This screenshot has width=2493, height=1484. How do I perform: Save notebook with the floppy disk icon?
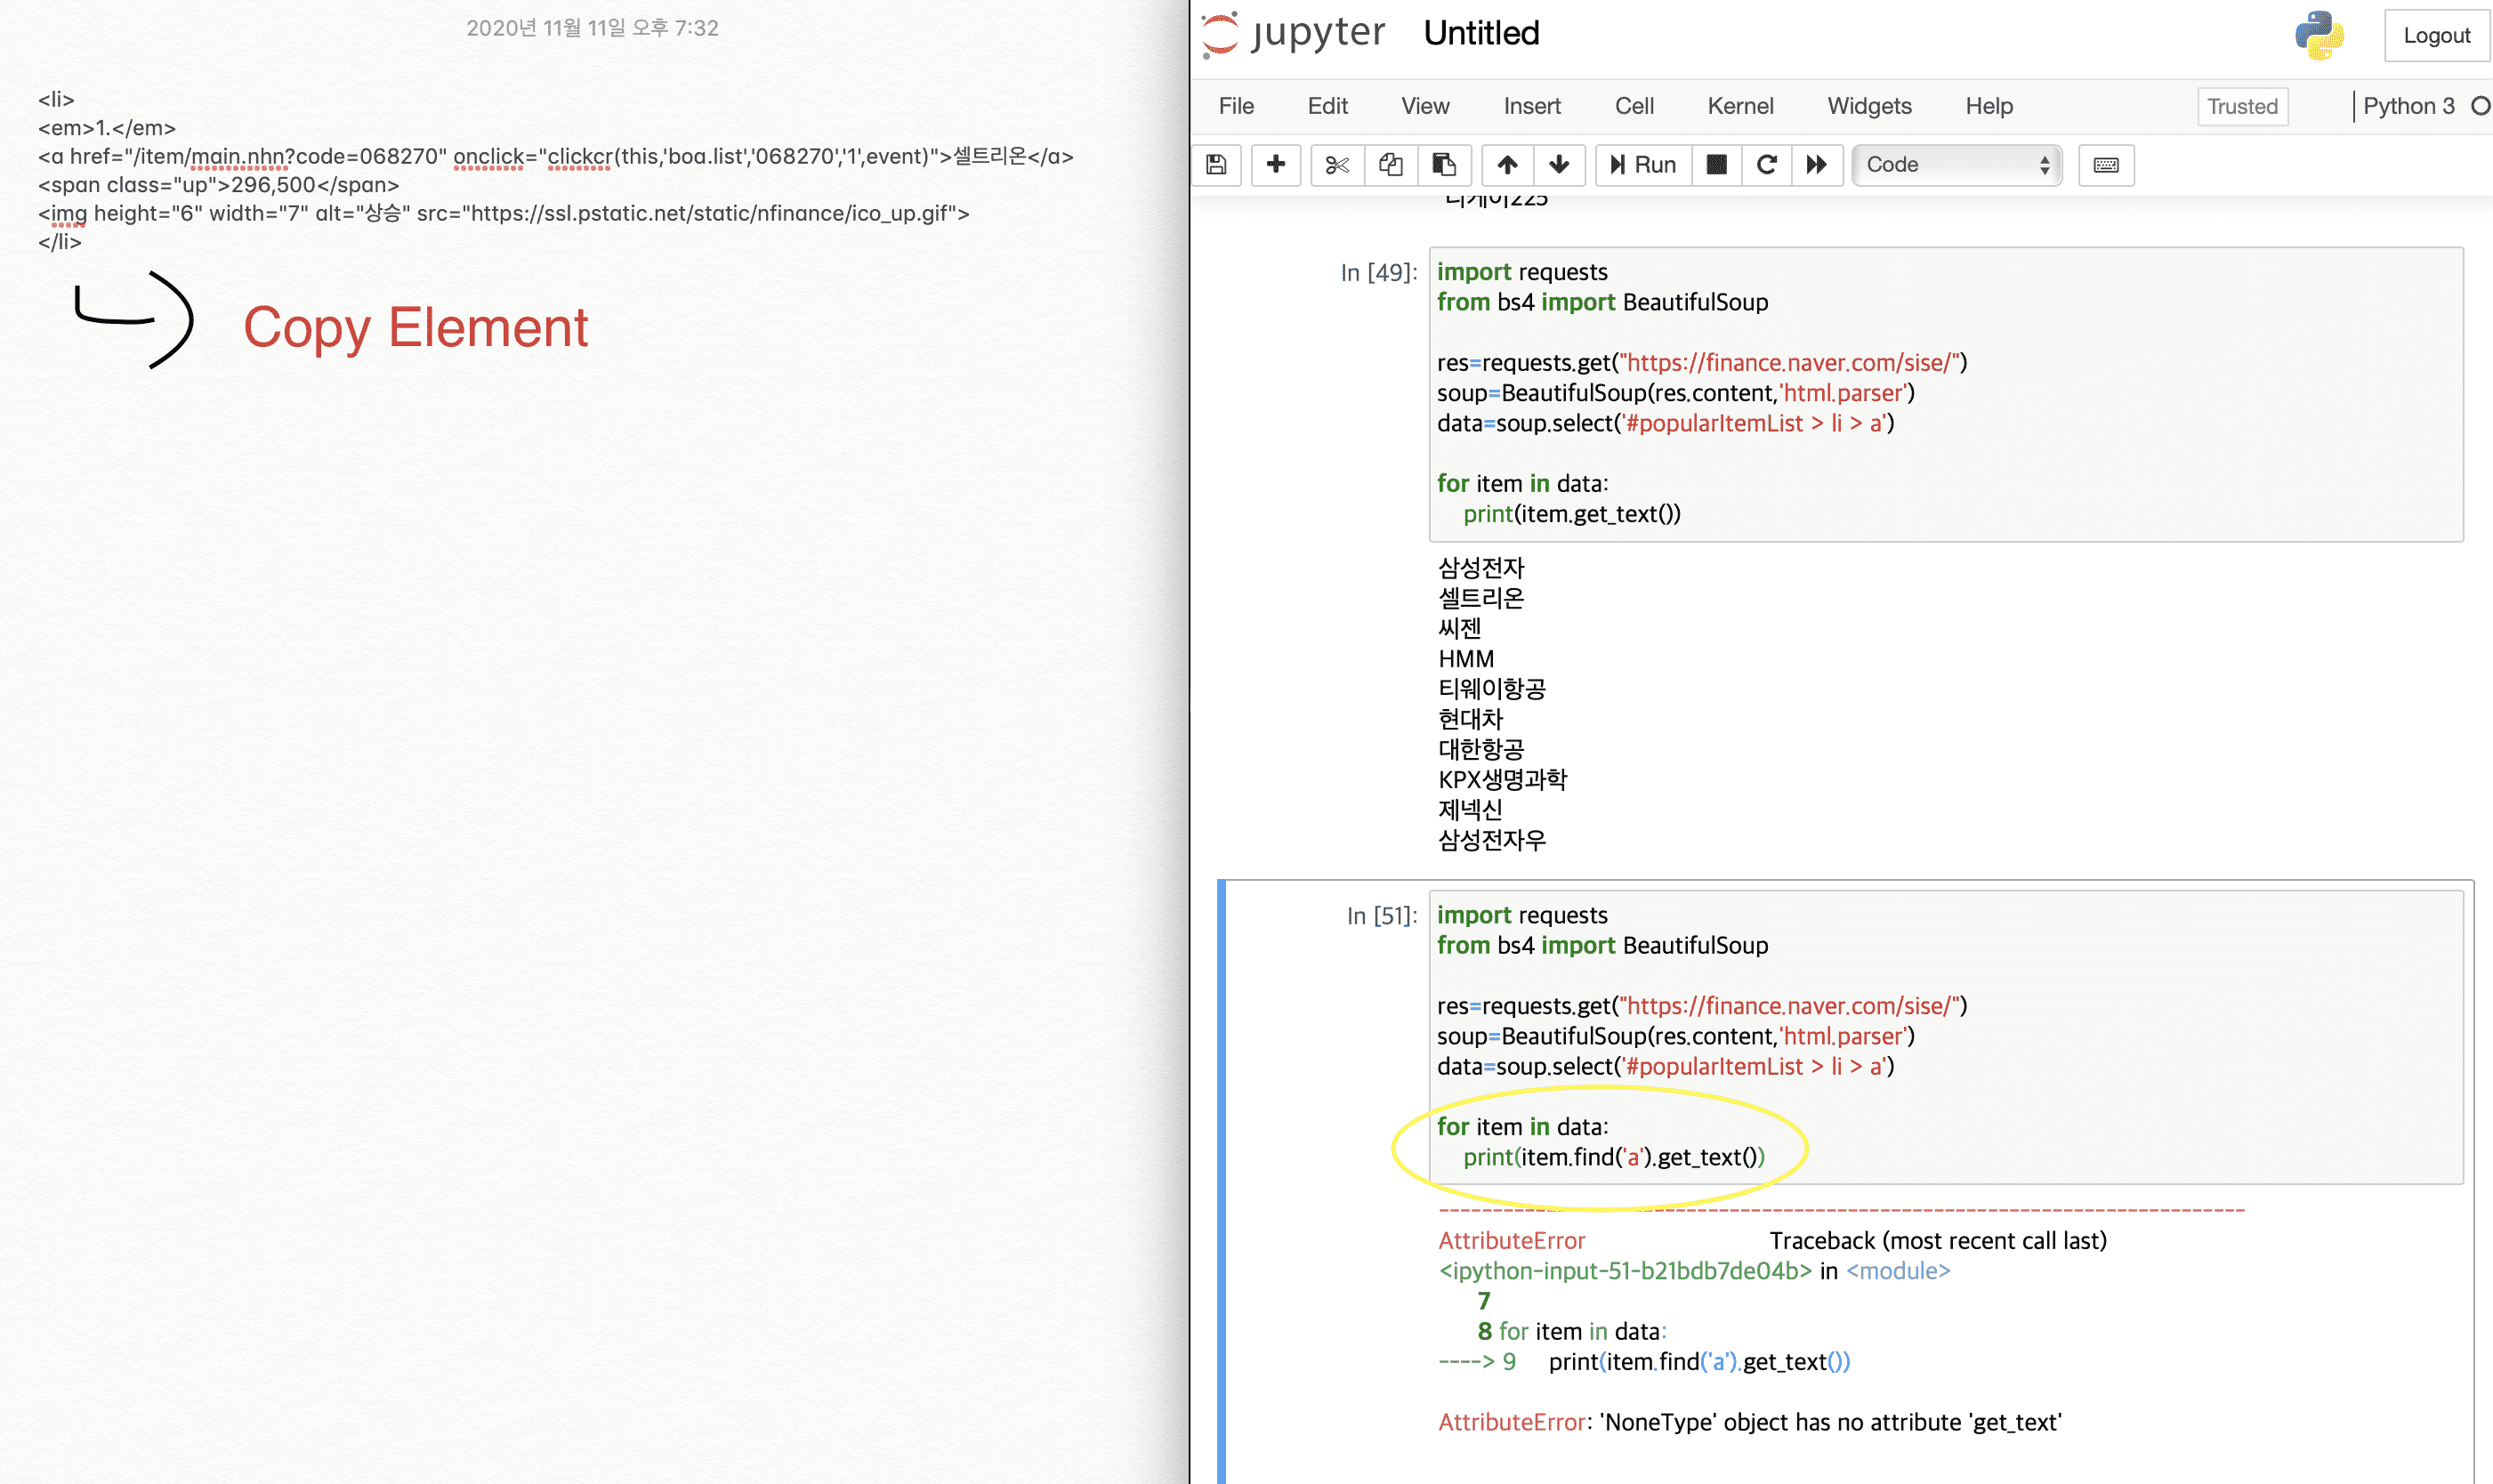coord(1216,165)
